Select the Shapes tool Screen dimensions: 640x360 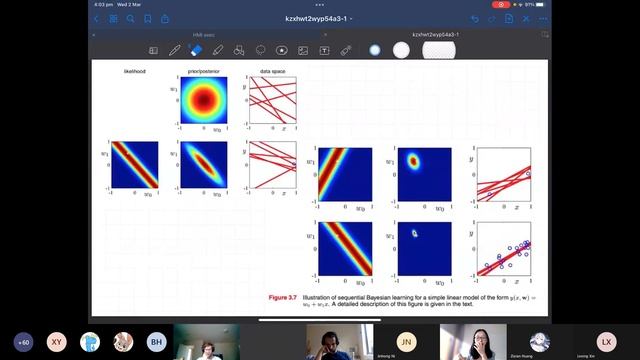(239, 50)
